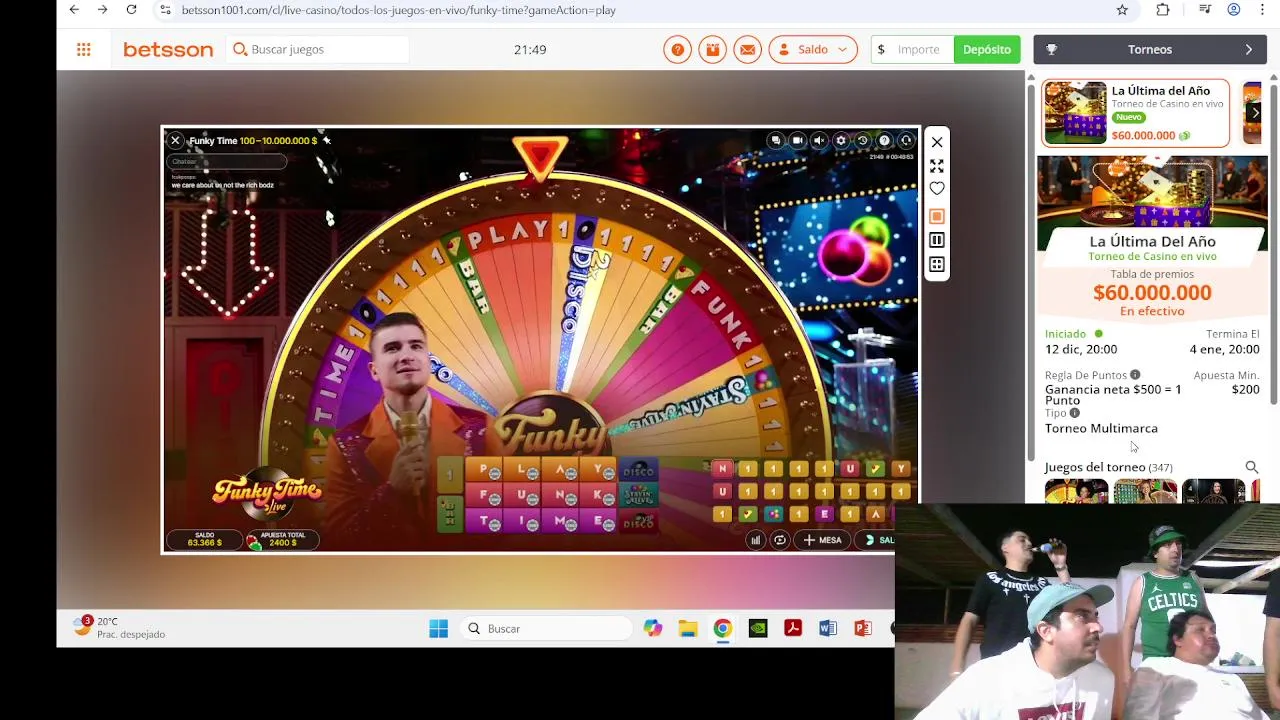The image size is (1280, 720).
Task: View site information icon in address bar
Action: click(166, 10)
